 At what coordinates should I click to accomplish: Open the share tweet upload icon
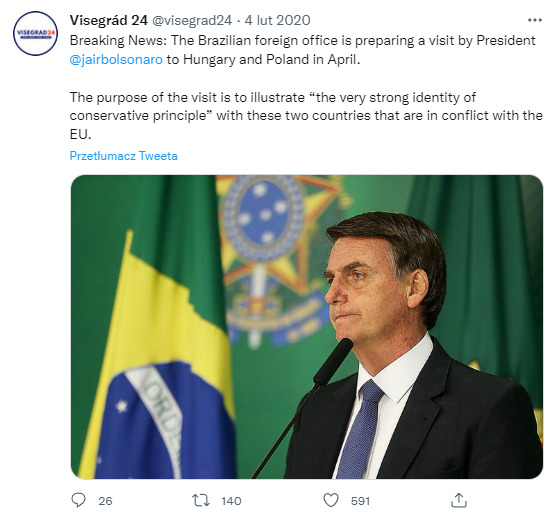[x=459, y=500]
